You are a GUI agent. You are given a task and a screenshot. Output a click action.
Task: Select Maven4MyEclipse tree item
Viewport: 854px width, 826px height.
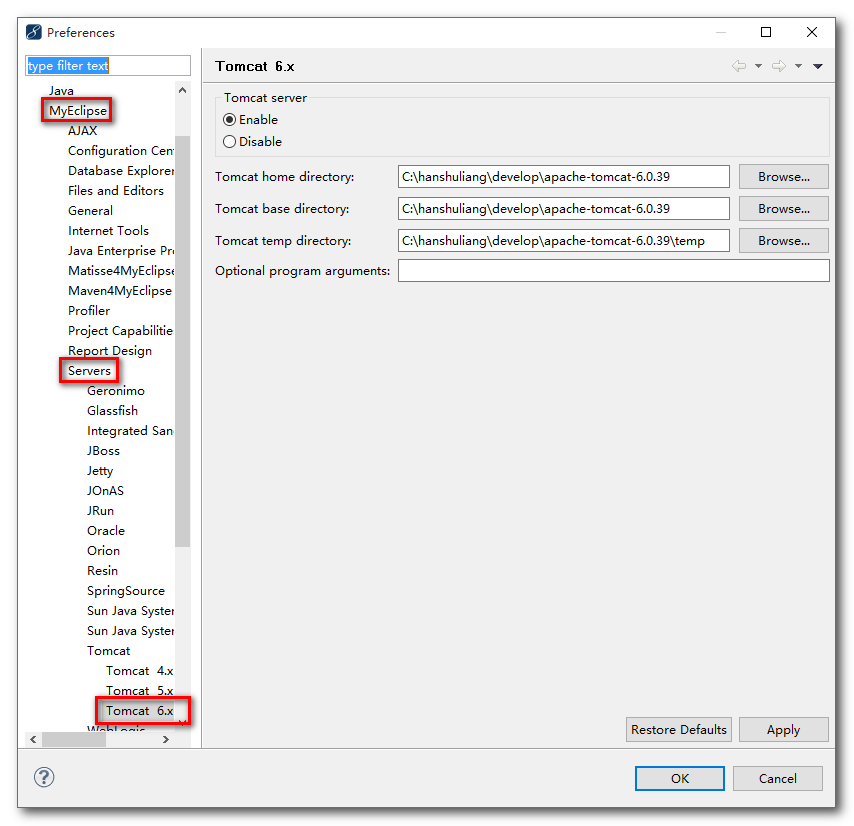coord(120,291)
